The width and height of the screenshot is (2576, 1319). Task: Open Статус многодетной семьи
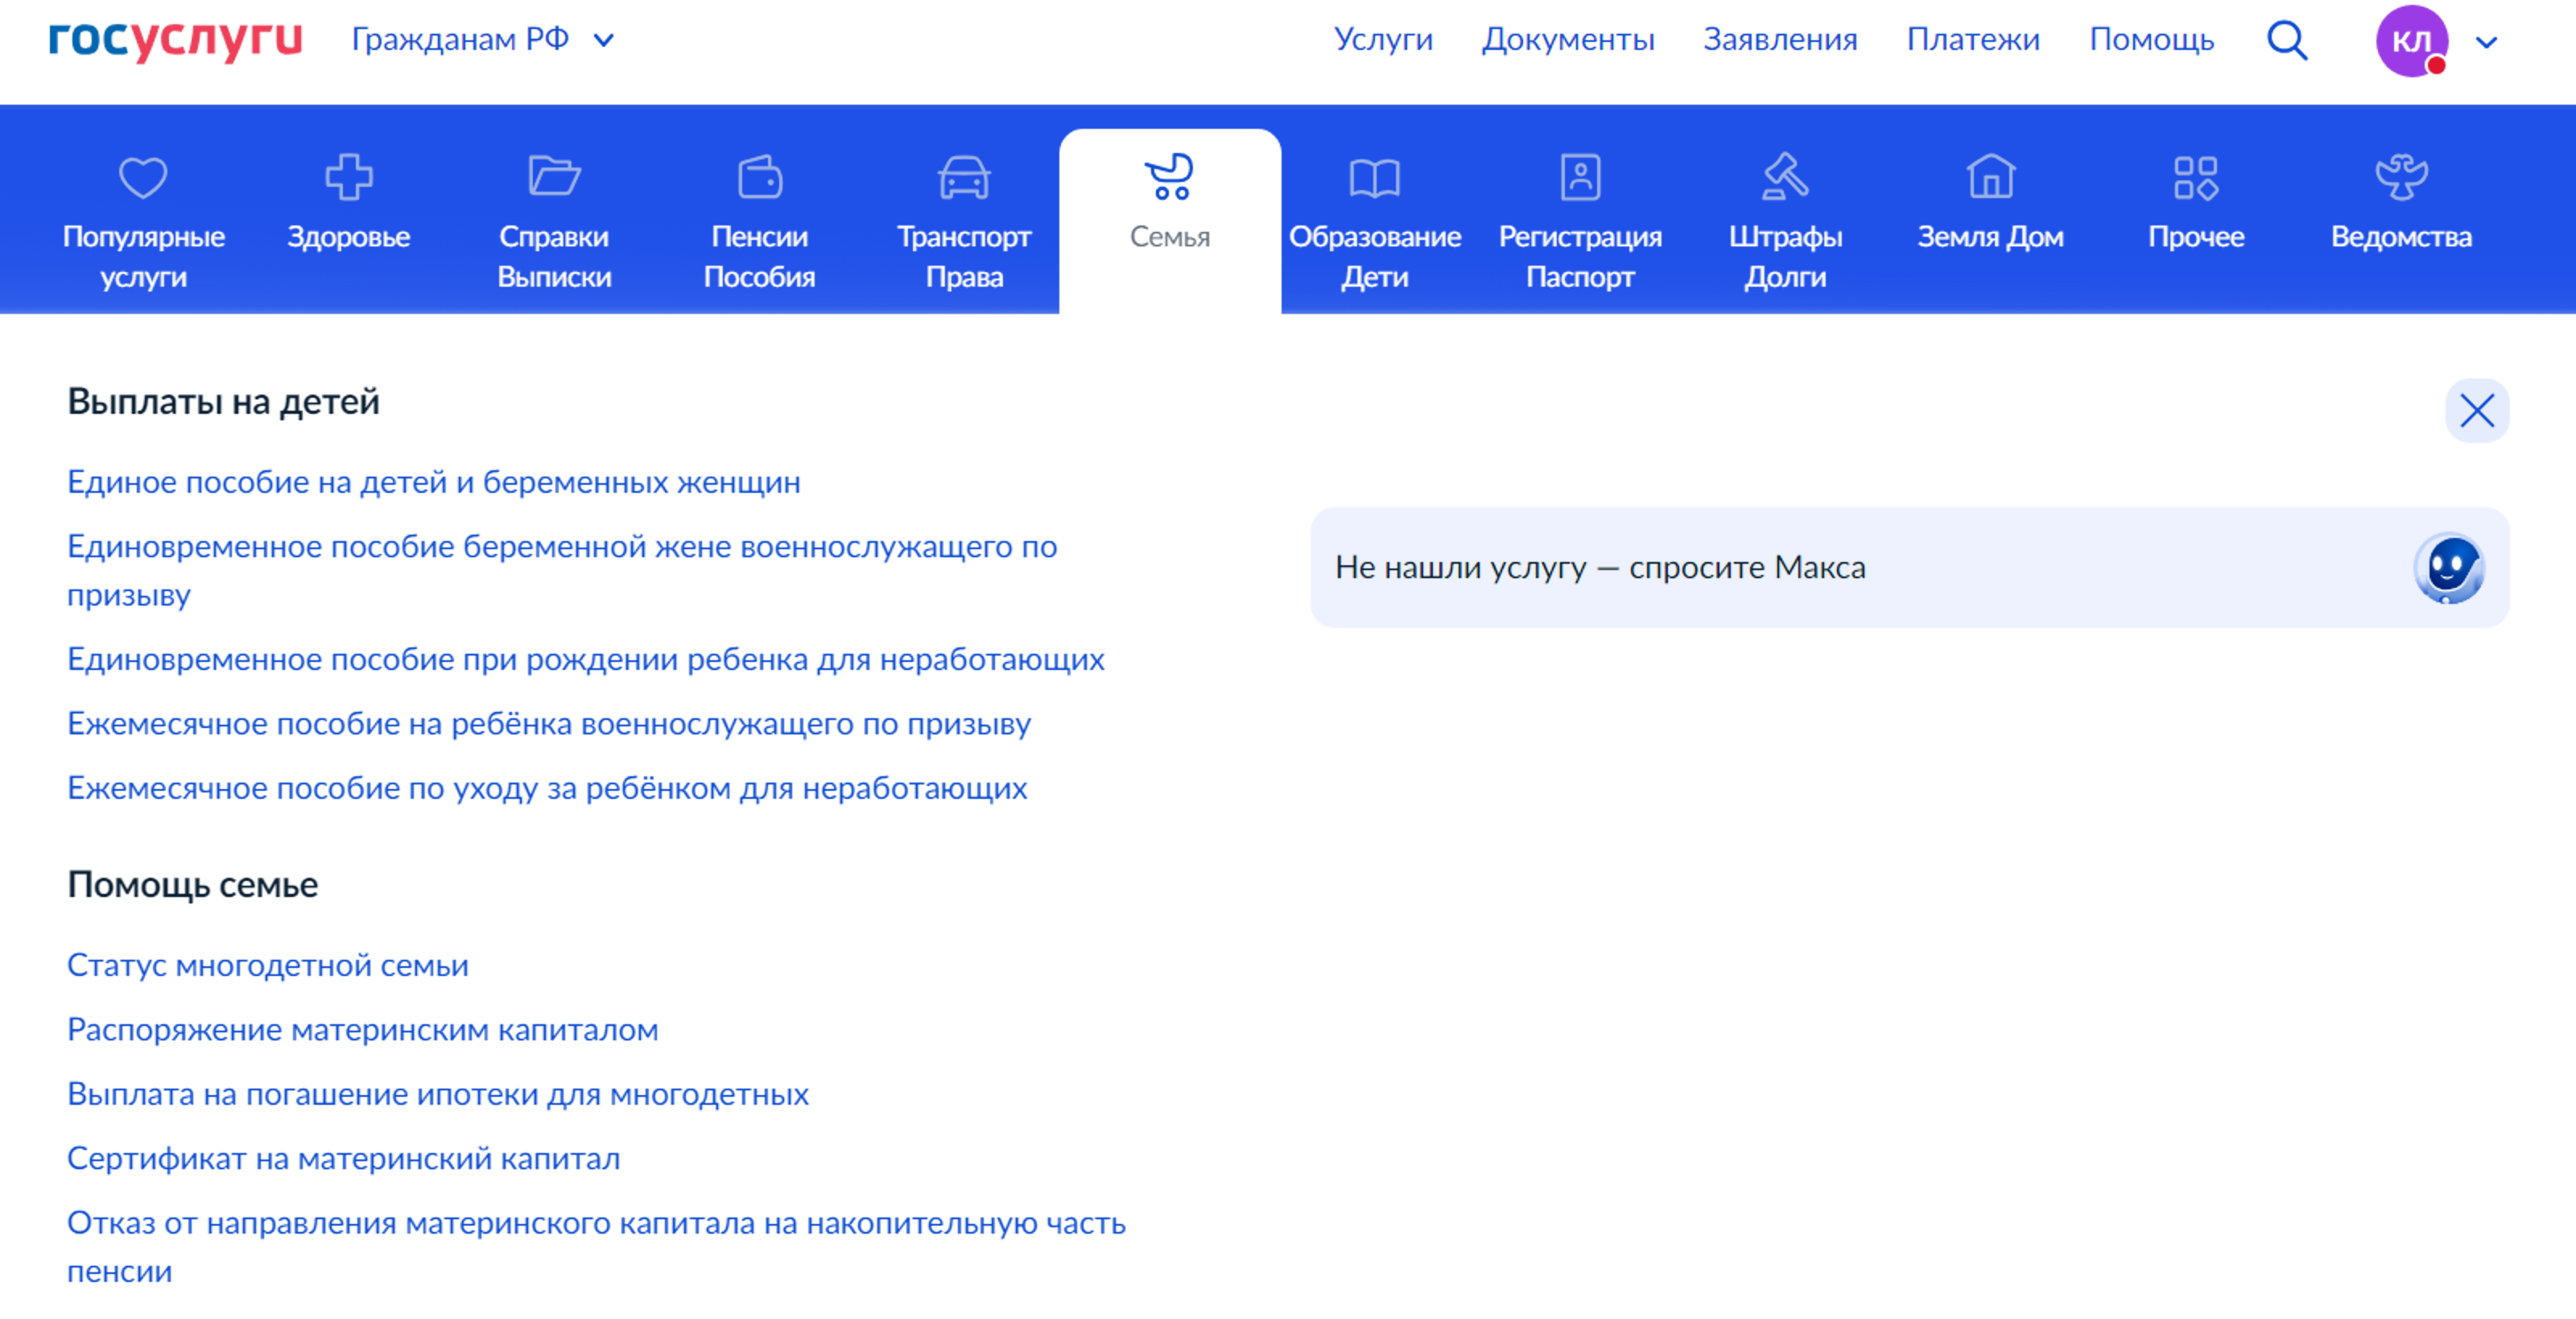coord(268,965)
